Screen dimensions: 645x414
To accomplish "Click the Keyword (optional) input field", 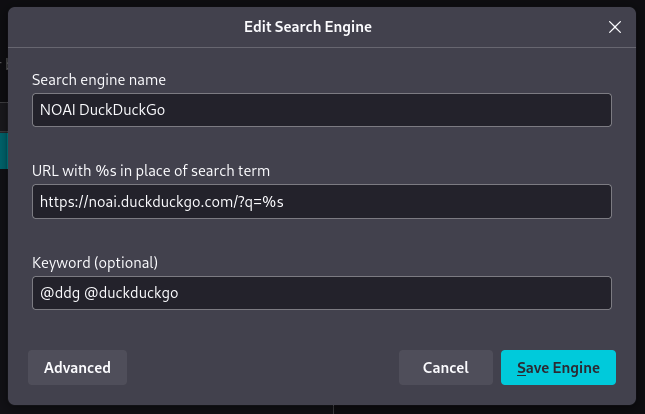I will tap(321, 293).
